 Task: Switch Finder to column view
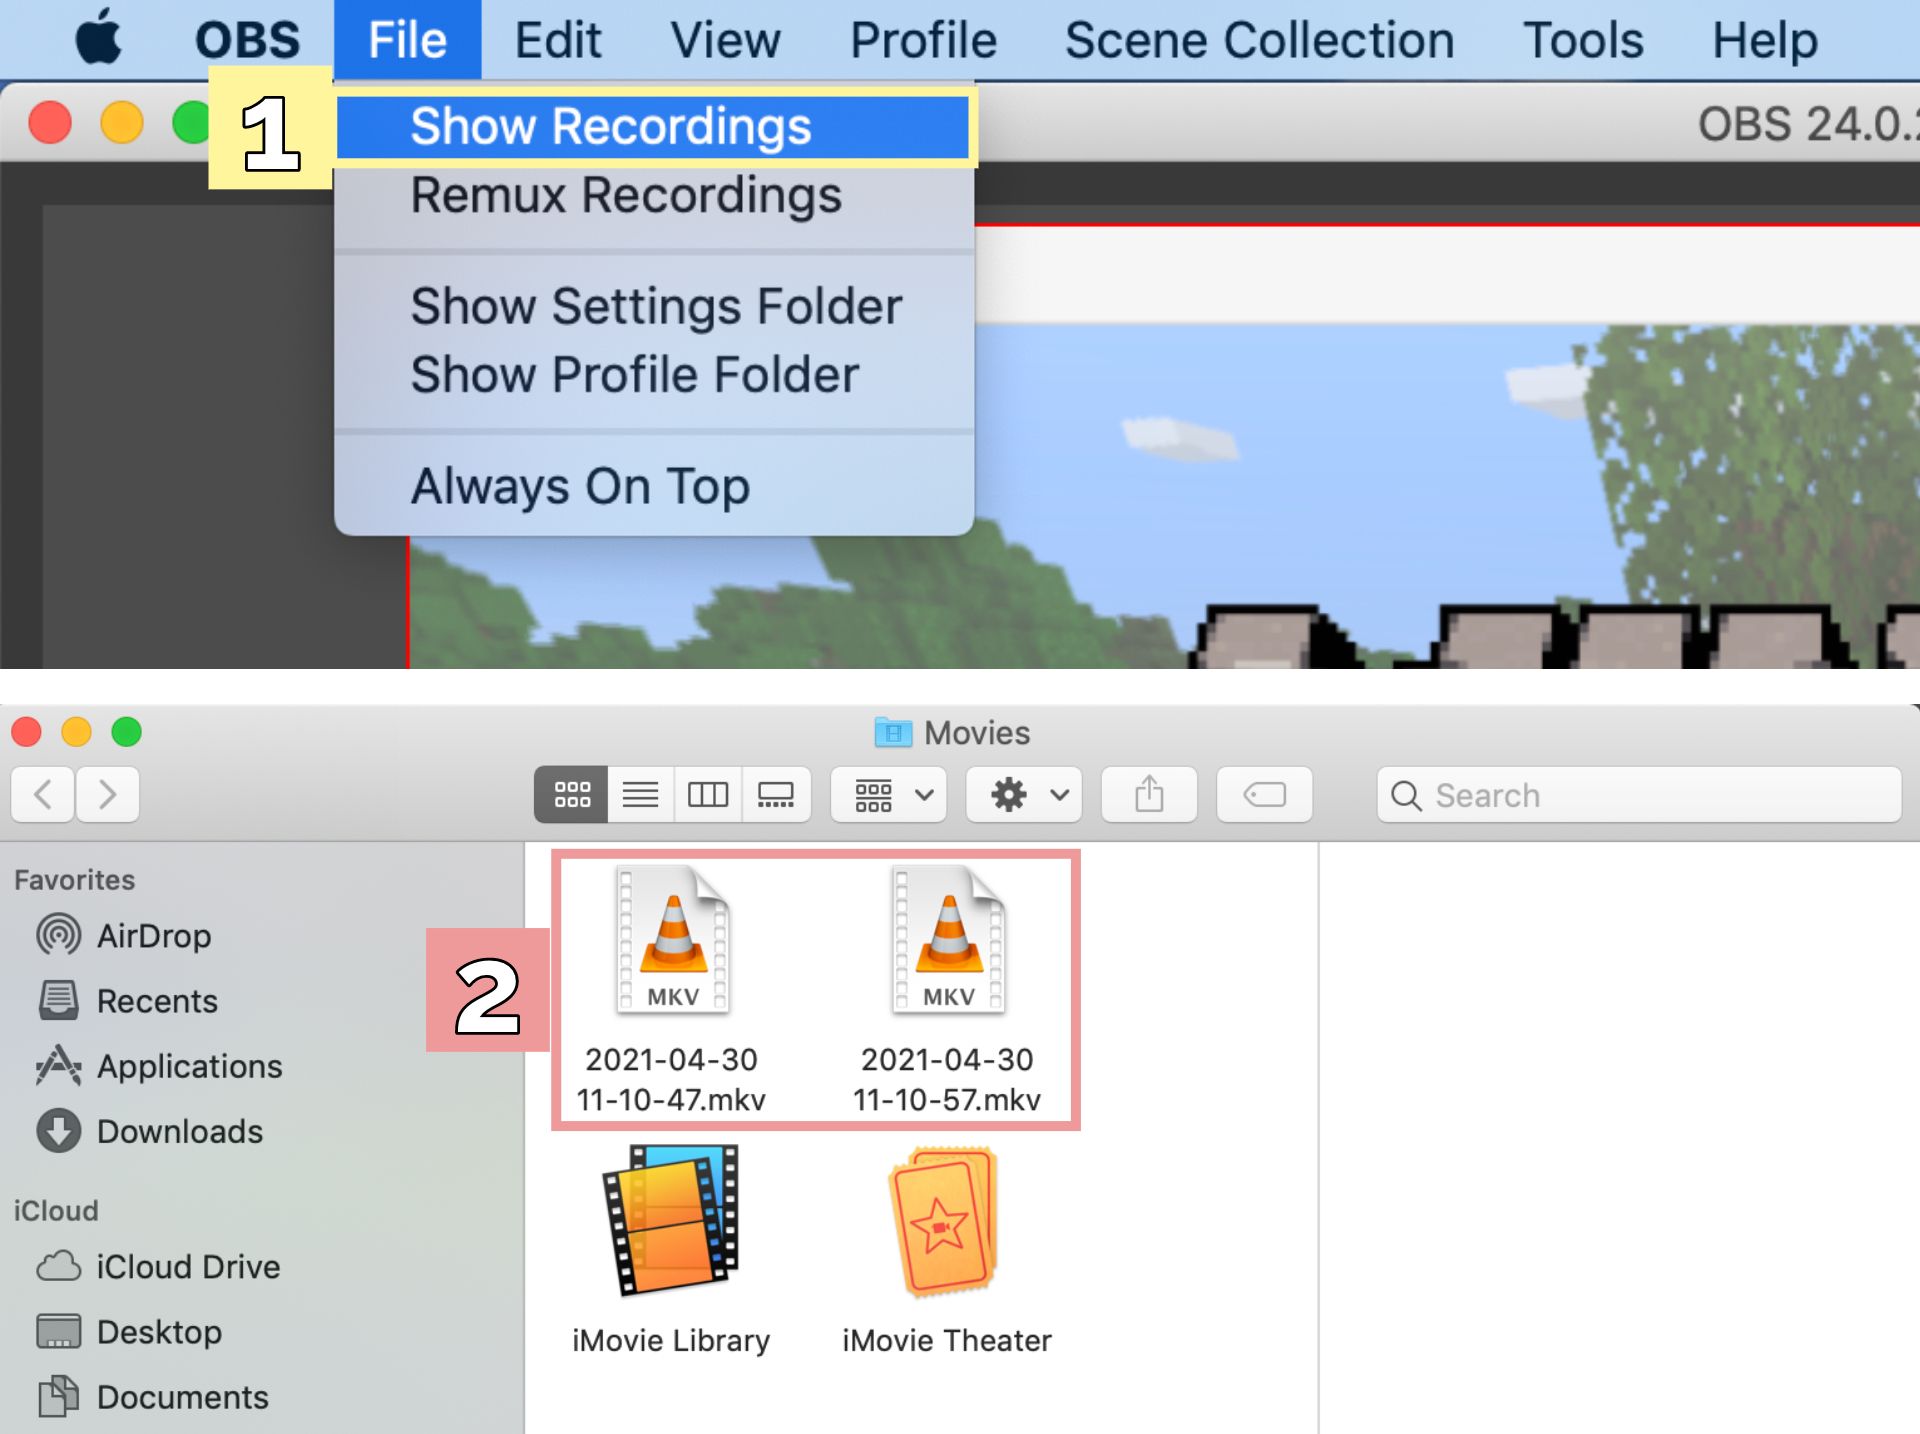click(x=708, y=795)
